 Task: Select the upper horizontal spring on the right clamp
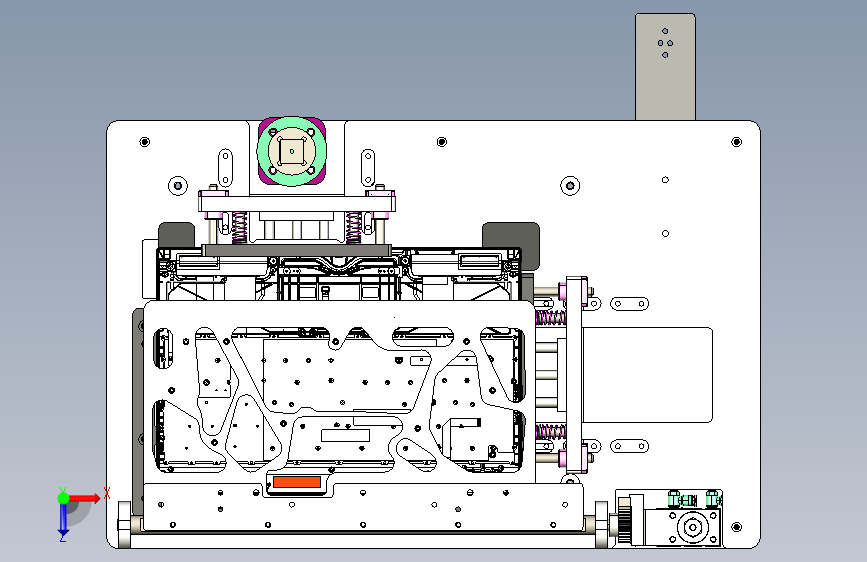551,318
